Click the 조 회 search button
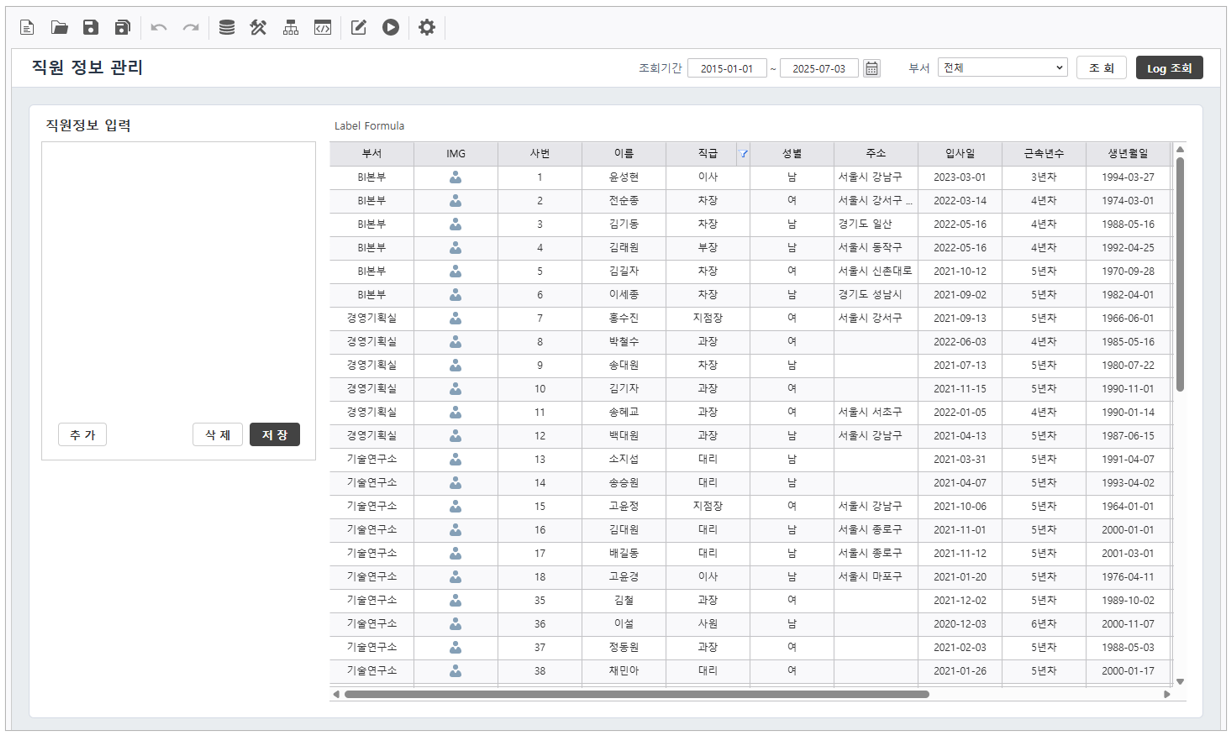 pos(1101,68)
